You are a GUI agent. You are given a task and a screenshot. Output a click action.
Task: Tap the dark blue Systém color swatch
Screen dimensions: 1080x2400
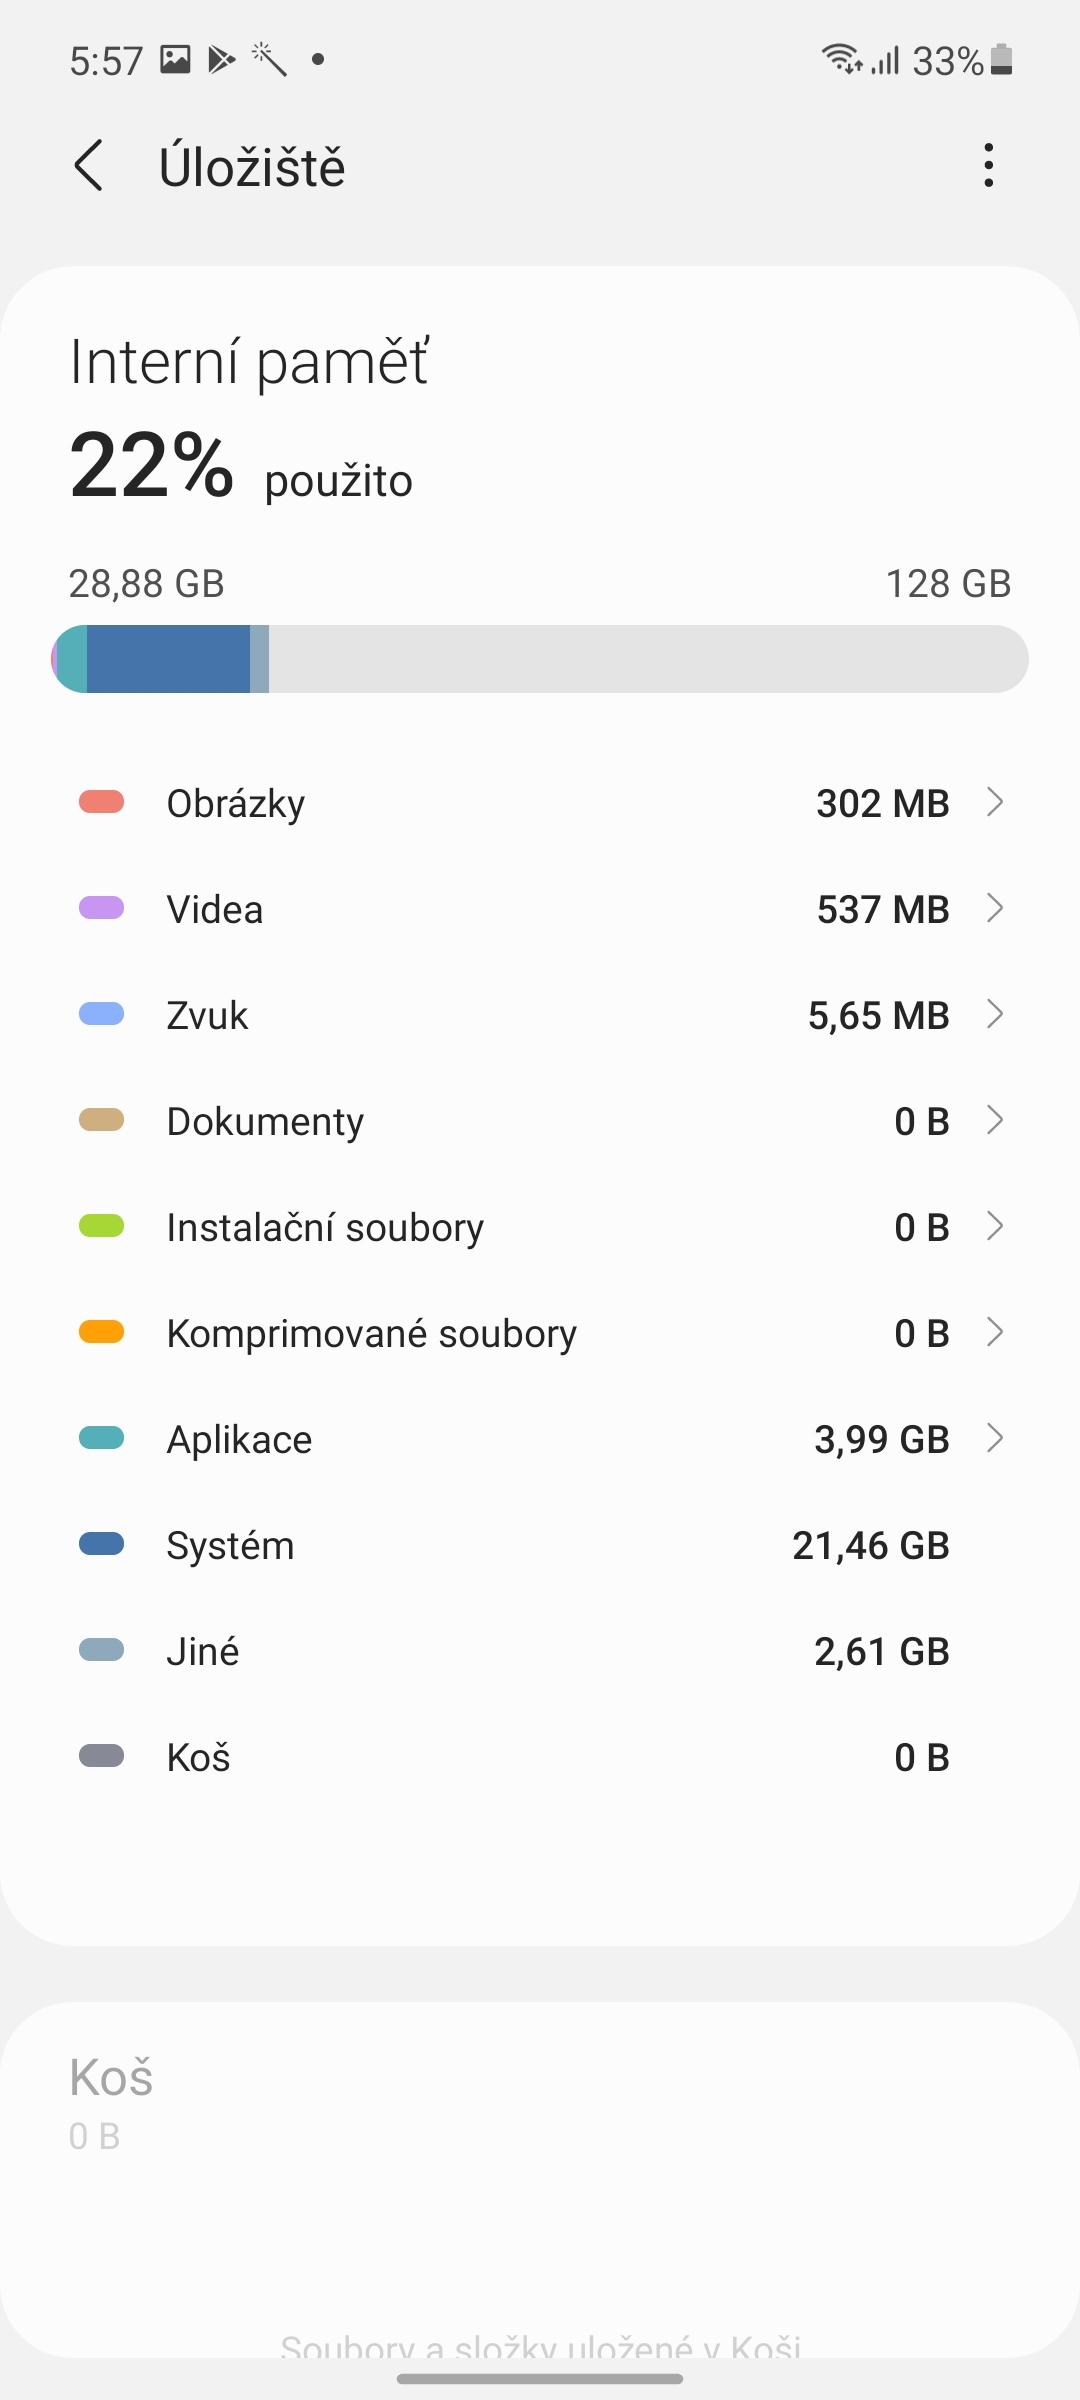(x=101, y=1544)
